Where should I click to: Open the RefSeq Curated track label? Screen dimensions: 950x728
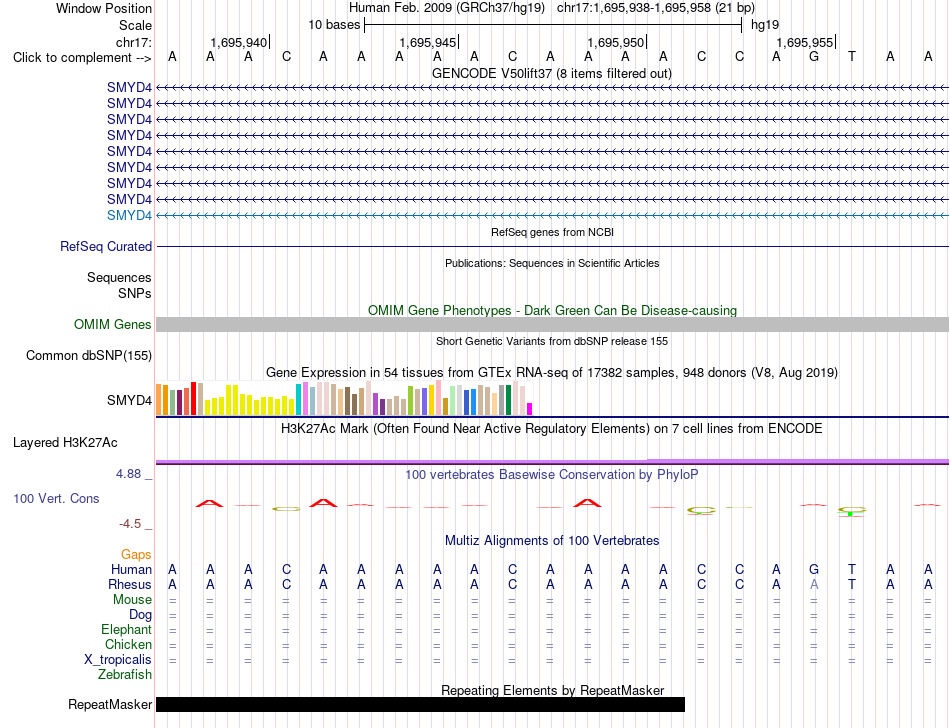pyautogui.click(x=106, y=247)
